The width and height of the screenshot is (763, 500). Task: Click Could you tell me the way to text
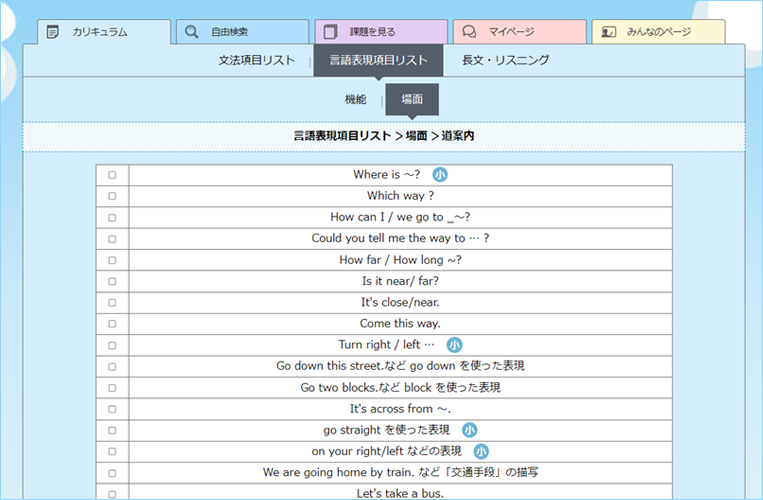(x=400, y=238)
